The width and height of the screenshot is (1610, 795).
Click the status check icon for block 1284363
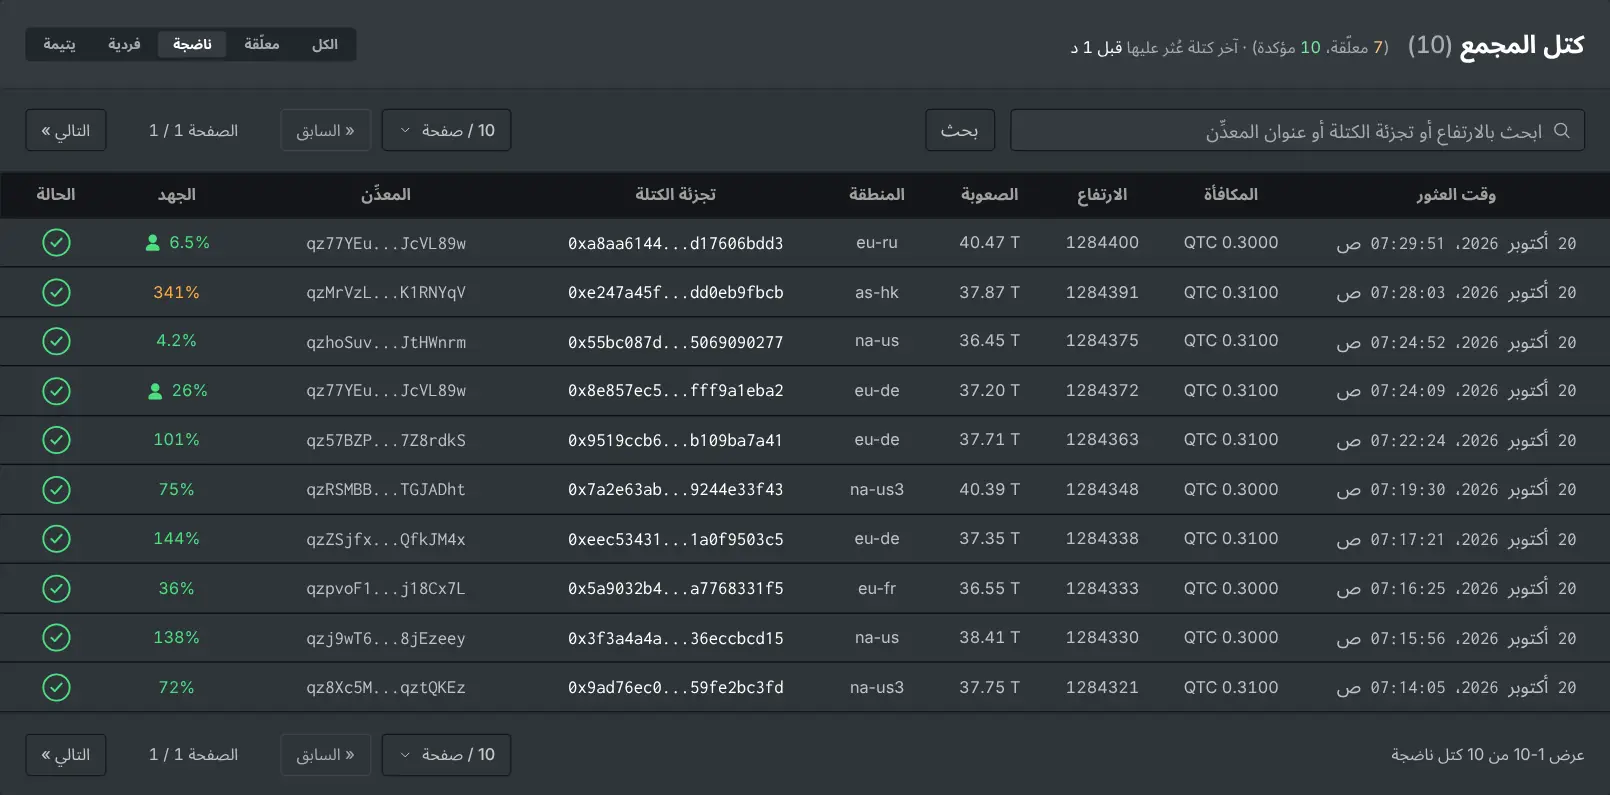coord(57,440)
